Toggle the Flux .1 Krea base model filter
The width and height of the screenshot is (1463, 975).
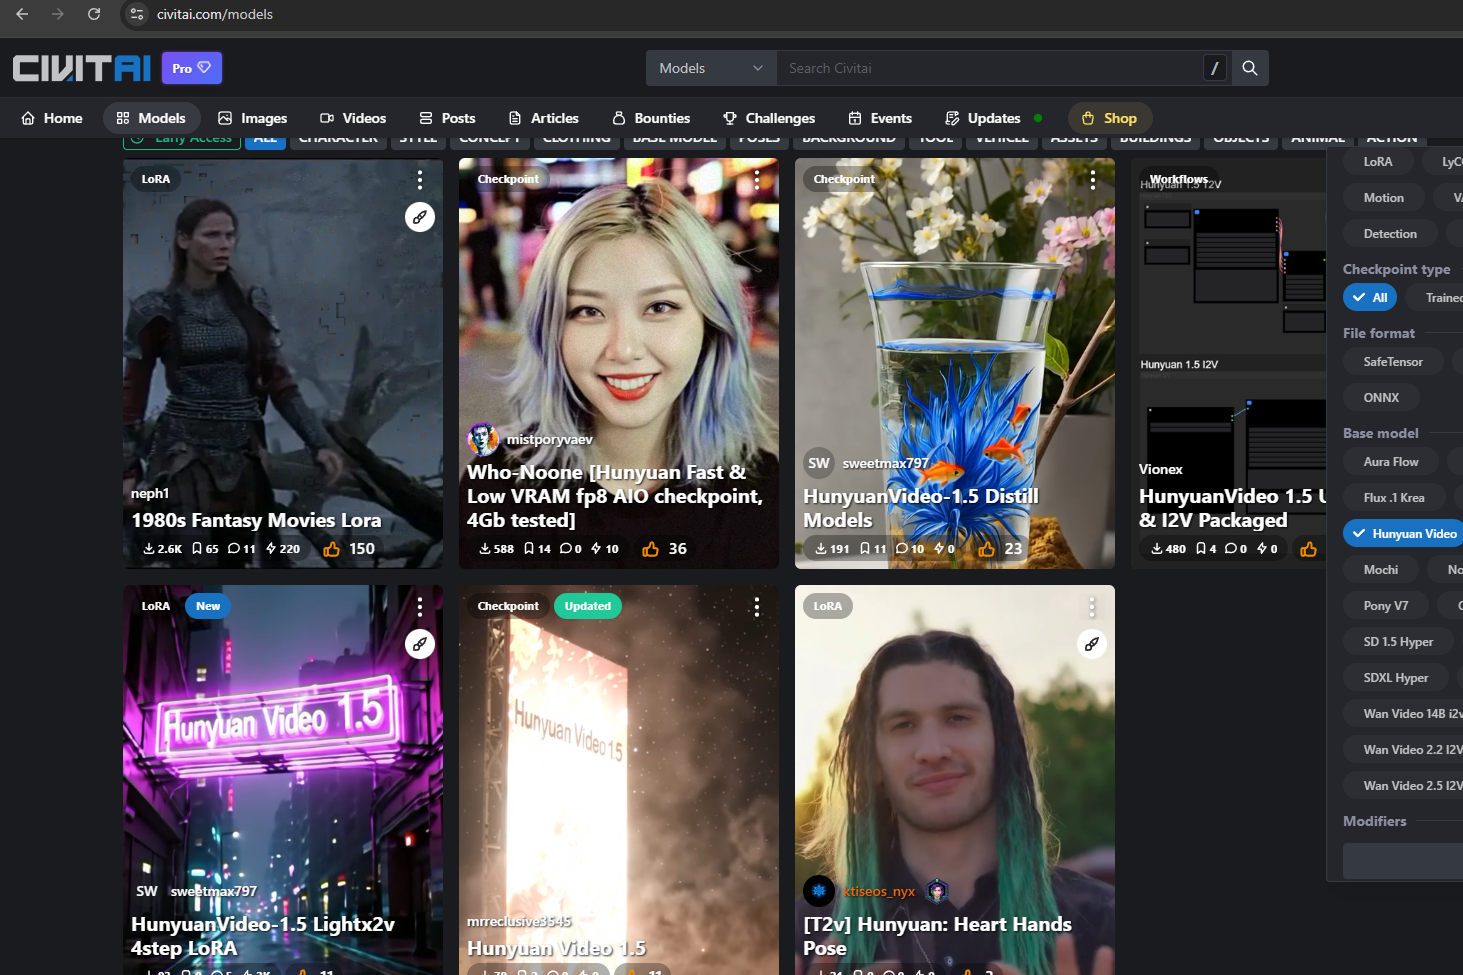(1394, 498)
